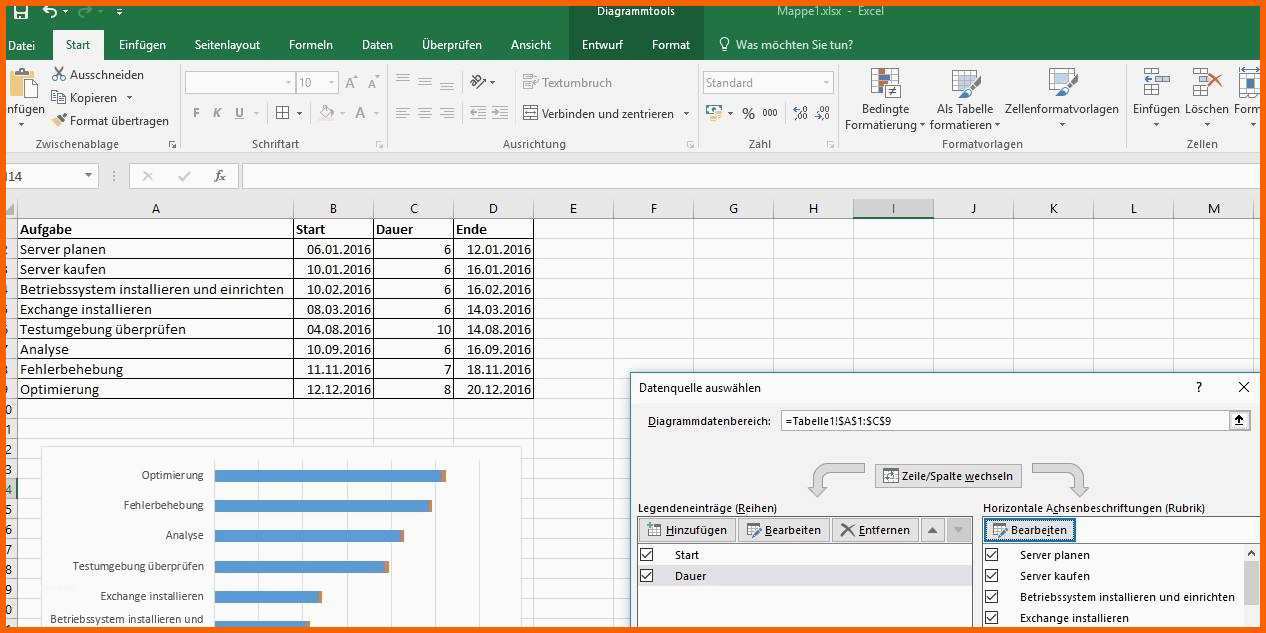The width and height of the screenshot is (1266, 633).
Task: Select cell with Testumgebung überprüfen
Action: 156,329
